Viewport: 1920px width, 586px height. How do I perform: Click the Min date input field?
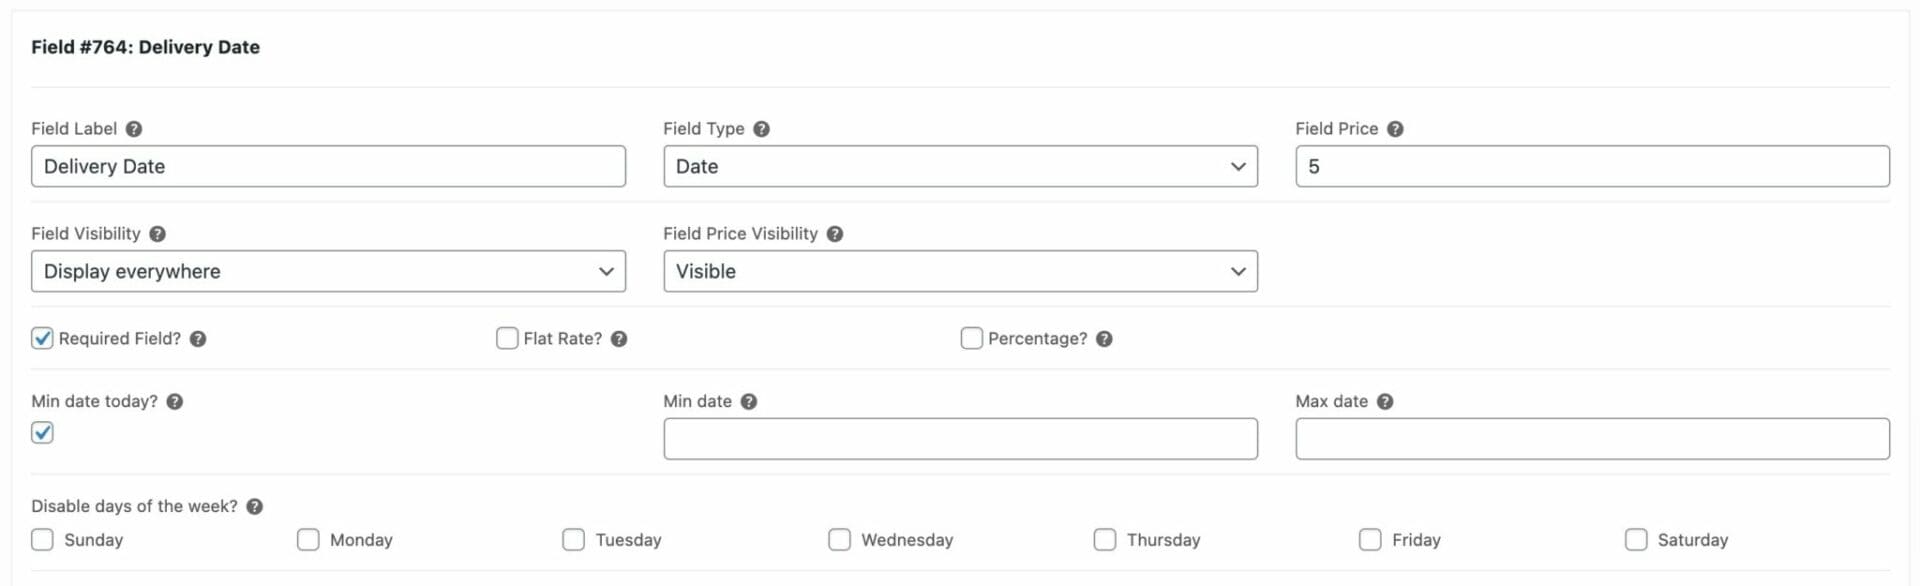point(960,439)
